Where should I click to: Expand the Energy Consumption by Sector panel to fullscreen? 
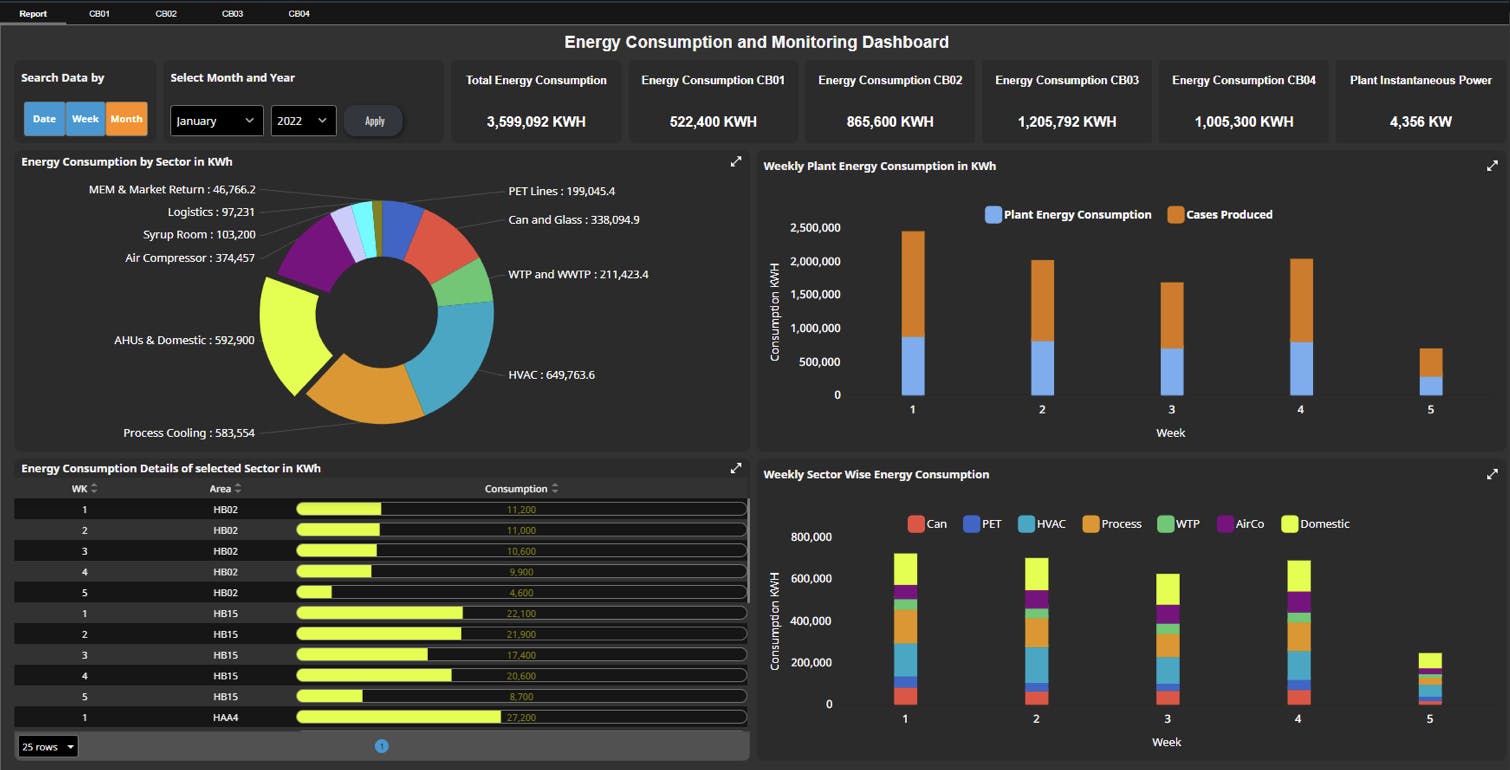(x=736, y=160)
